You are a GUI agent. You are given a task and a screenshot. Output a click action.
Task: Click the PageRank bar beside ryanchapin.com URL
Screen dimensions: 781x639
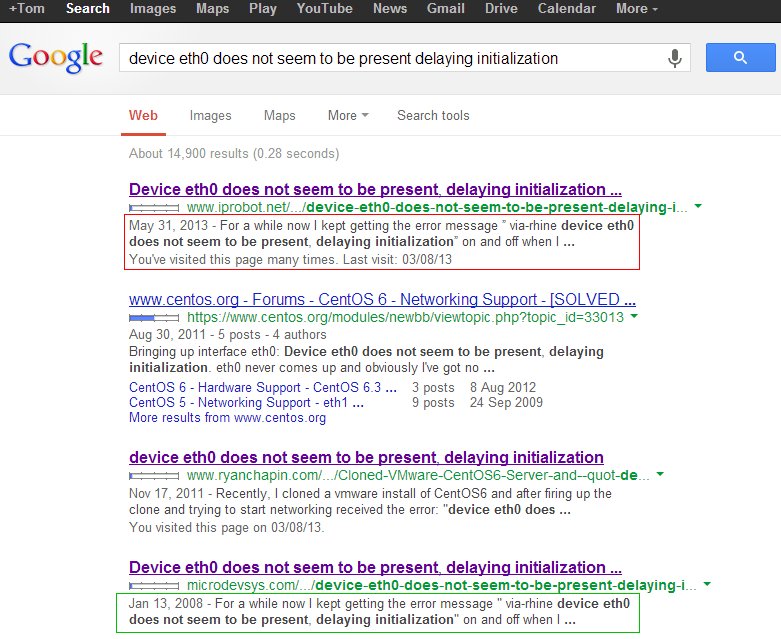tap(154, 476)
